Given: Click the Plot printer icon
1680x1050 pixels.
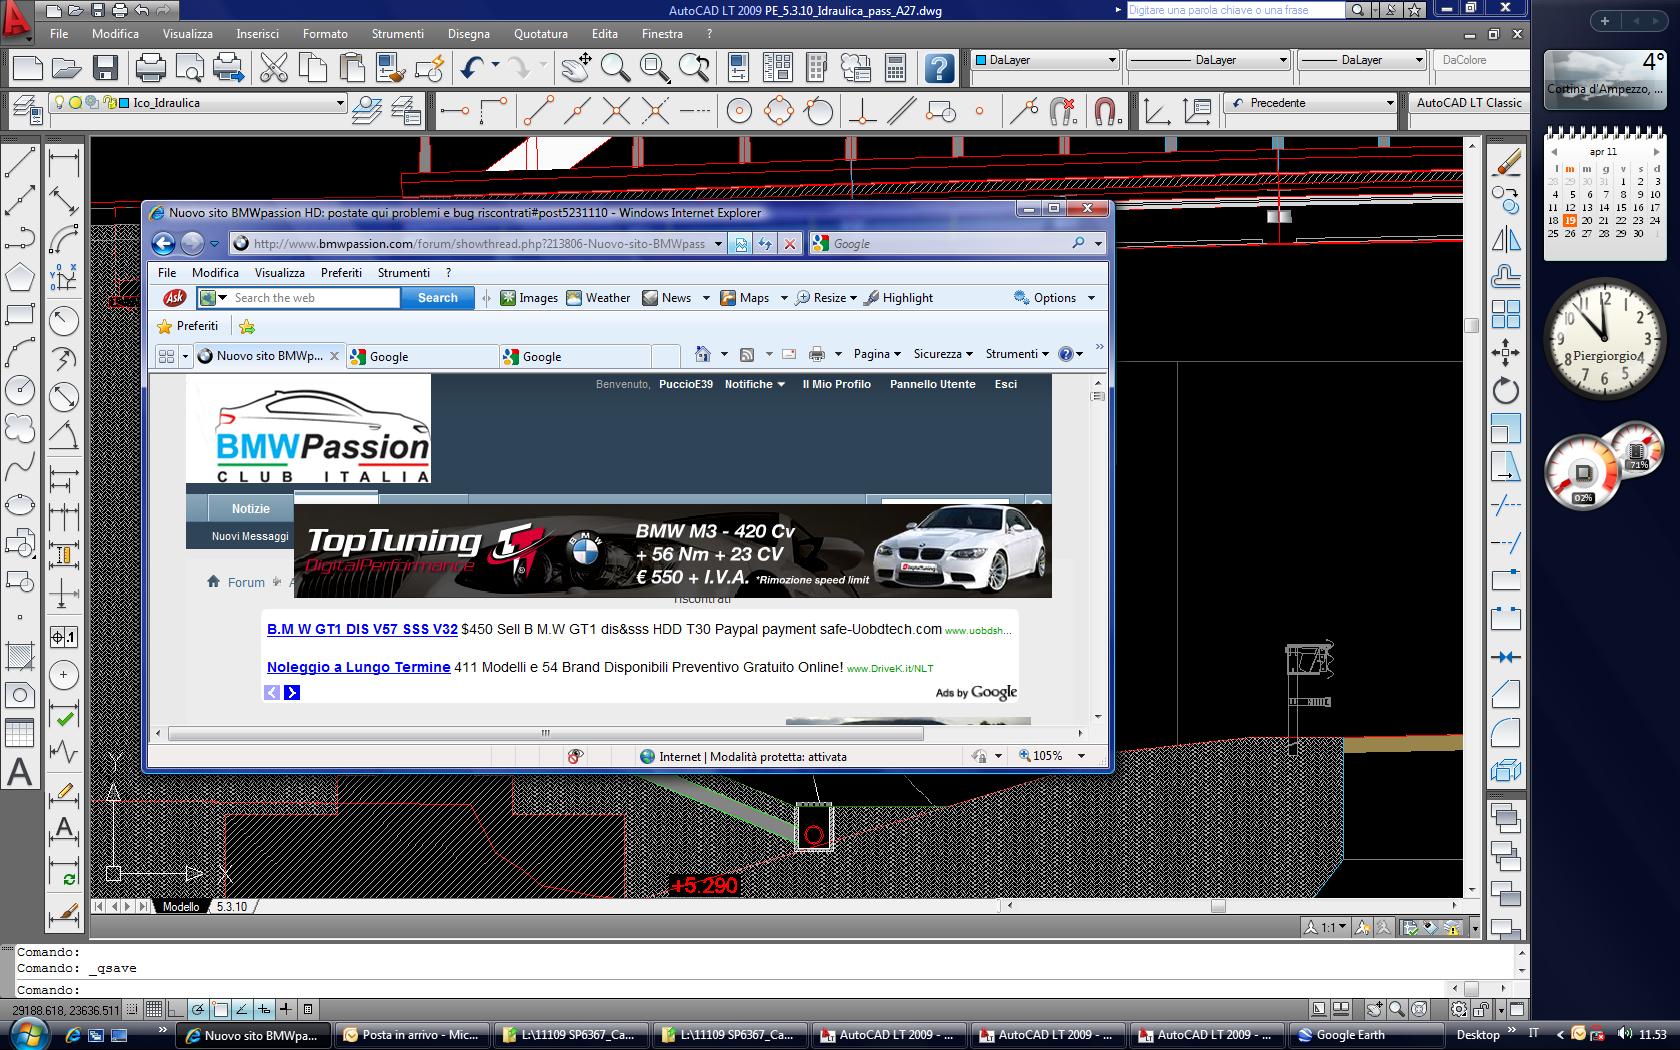Looking at the screenshot, I should coord(150,68).
